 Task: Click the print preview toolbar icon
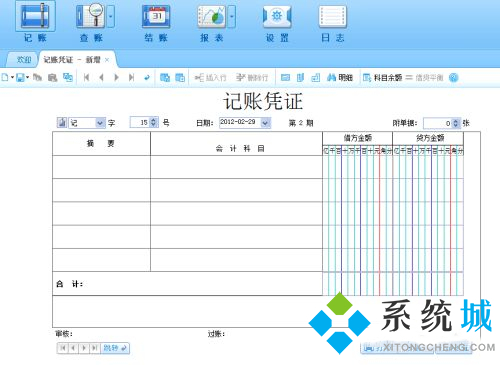(x=52, y=78)
